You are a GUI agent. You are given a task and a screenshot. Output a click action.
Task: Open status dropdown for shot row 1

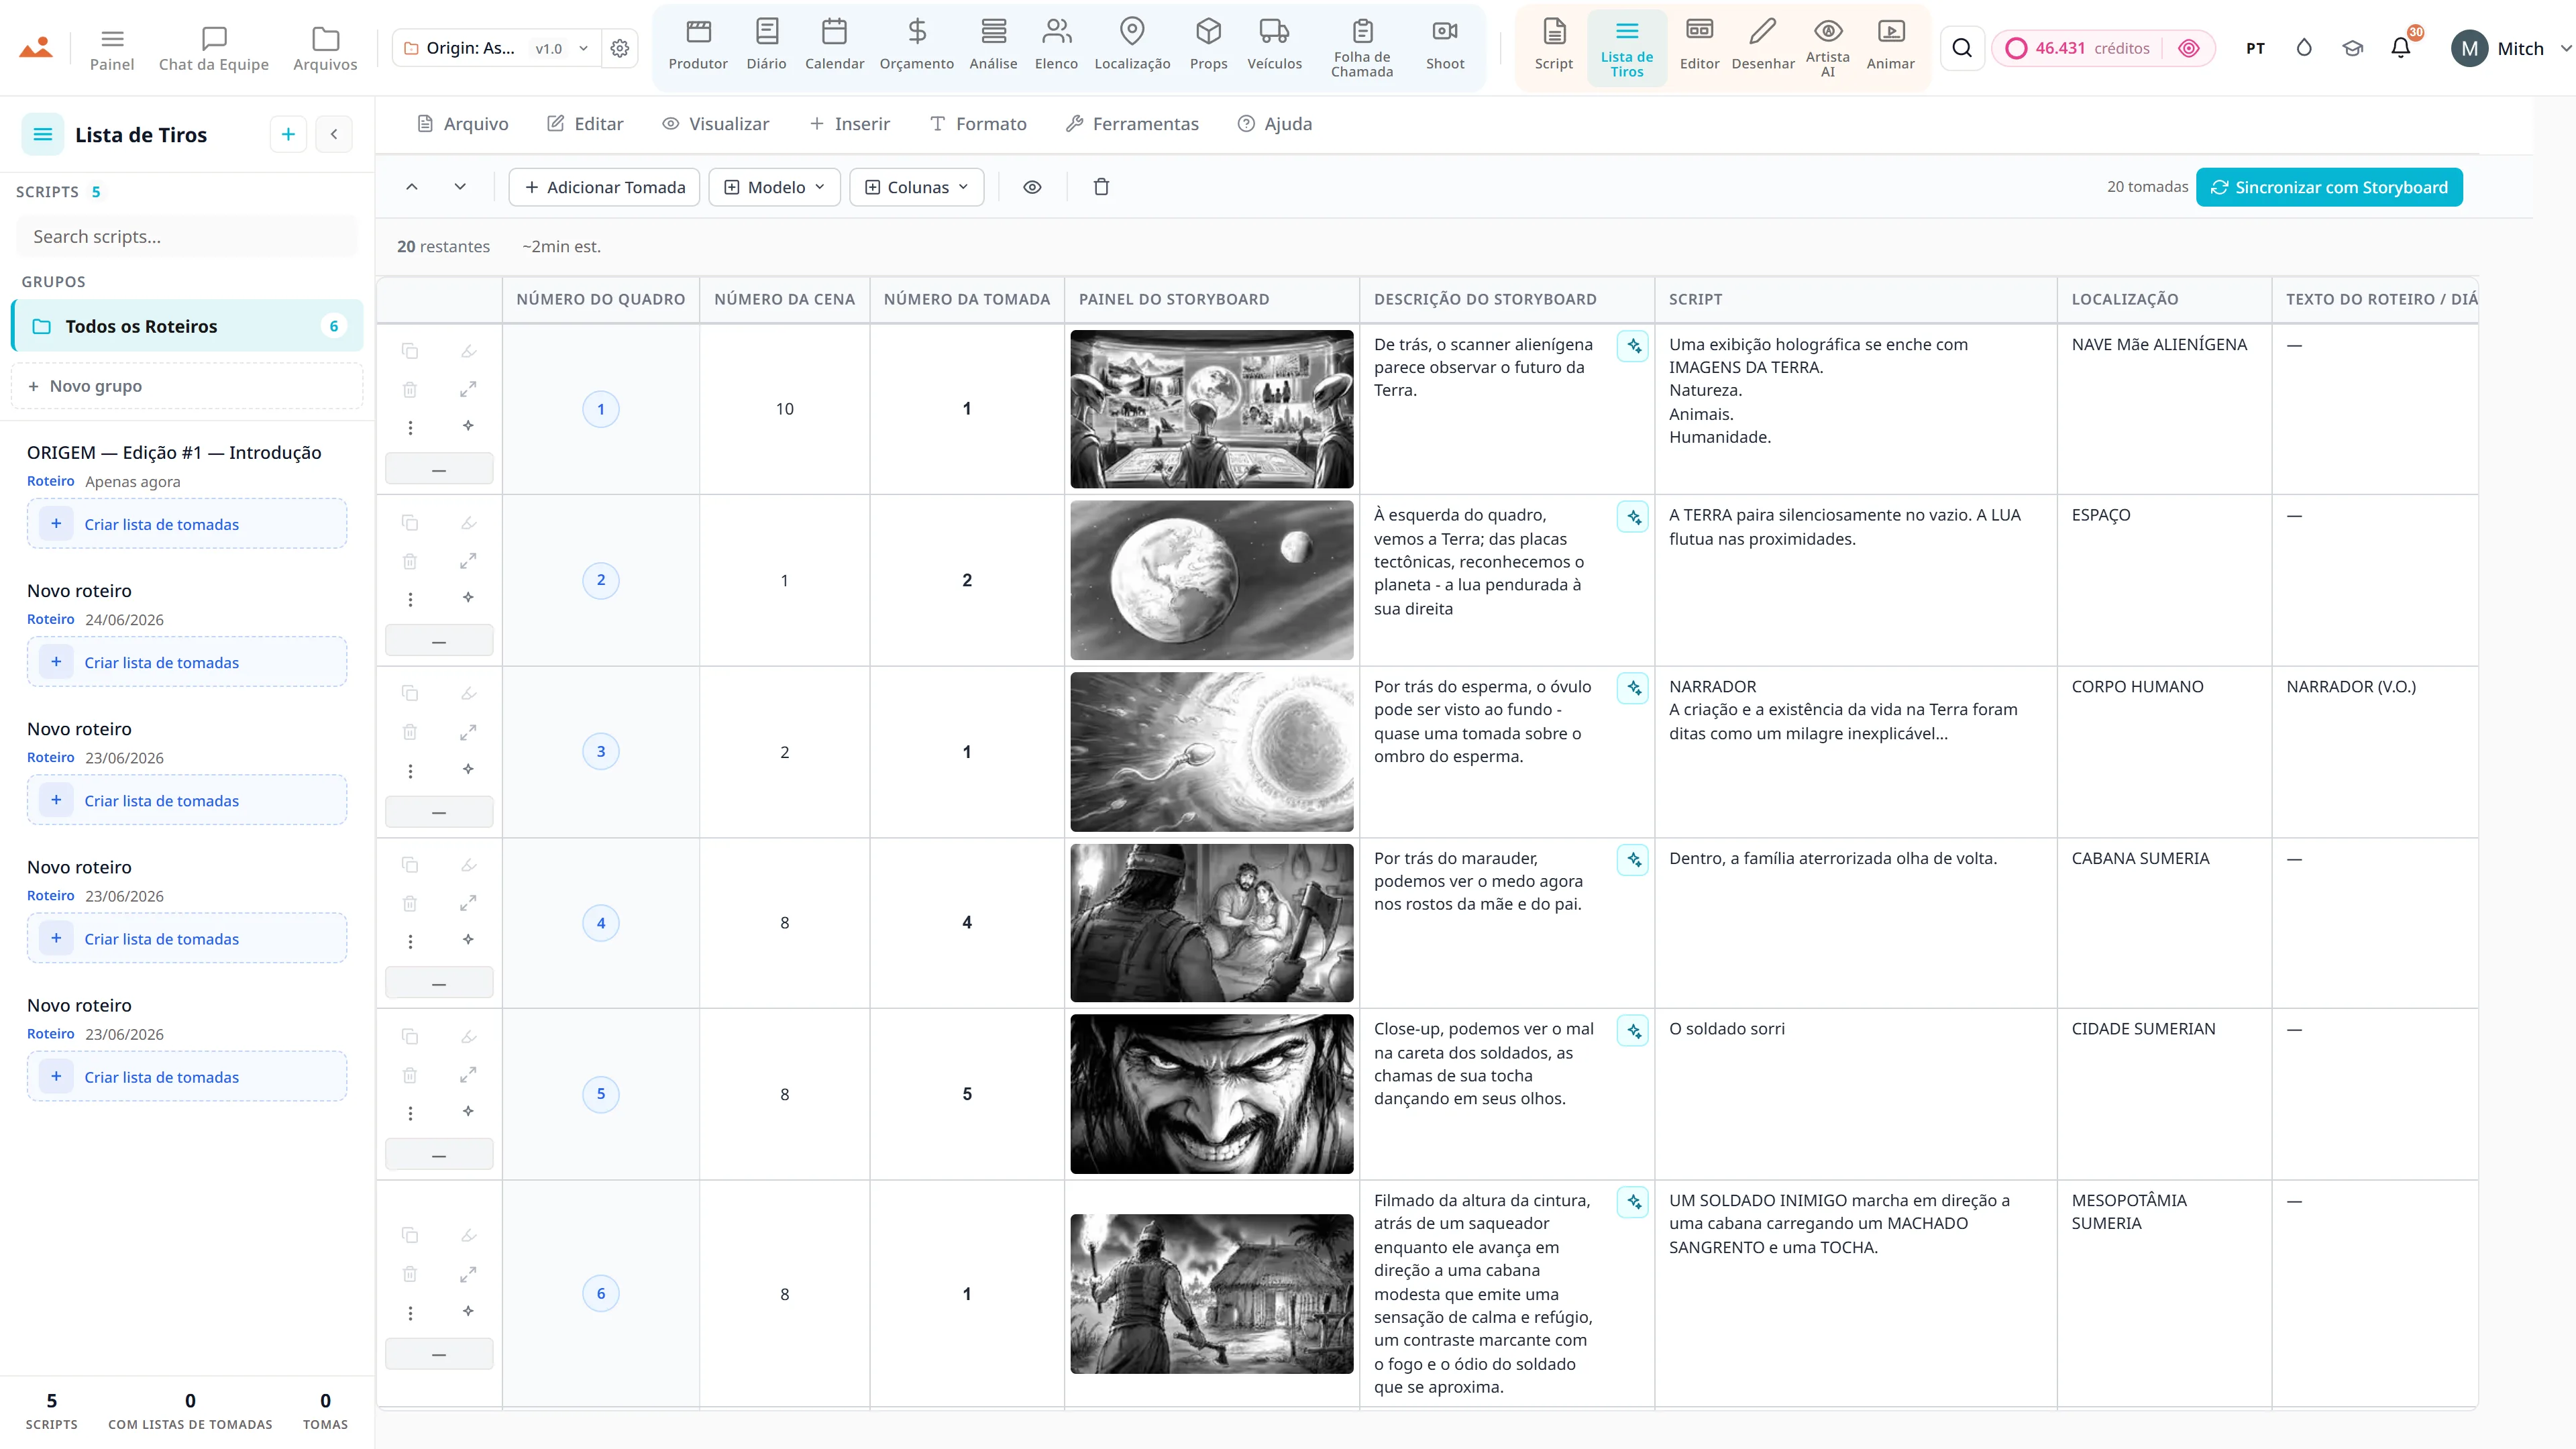click(439, 469)
